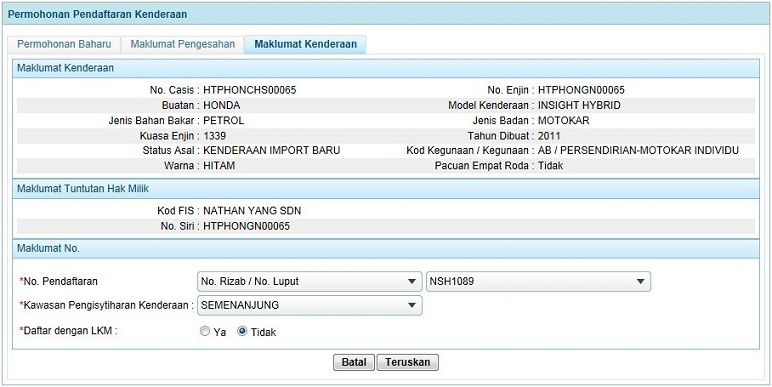Image resolution: width=772 pixels, height=387 pixels.
Task: Click the No. Siri value HTPHONGN00065
Action: 246,226
